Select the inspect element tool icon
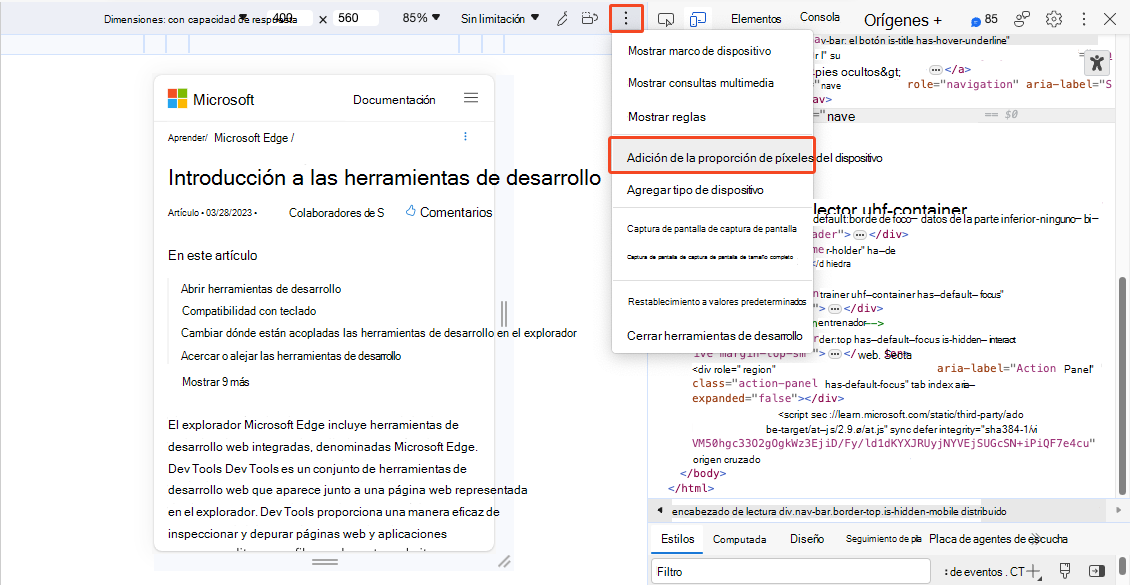The width and height of the screenshot is (1130, 585). (665, 18)
